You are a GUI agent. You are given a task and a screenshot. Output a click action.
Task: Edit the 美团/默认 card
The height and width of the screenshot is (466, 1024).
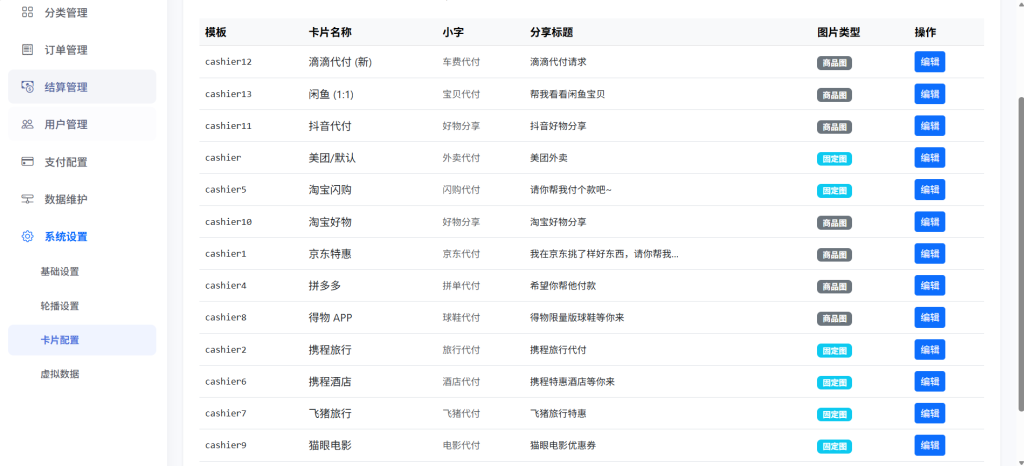929,157
